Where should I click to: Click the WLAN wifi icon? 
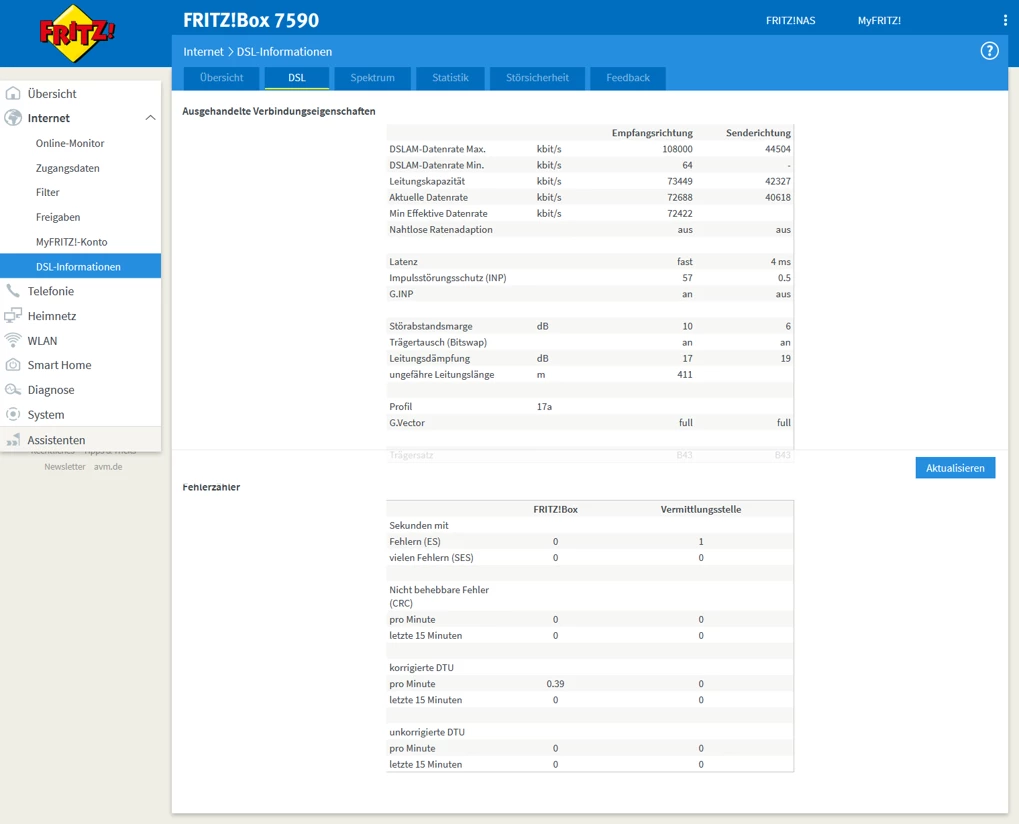click(x=13, y=340)
